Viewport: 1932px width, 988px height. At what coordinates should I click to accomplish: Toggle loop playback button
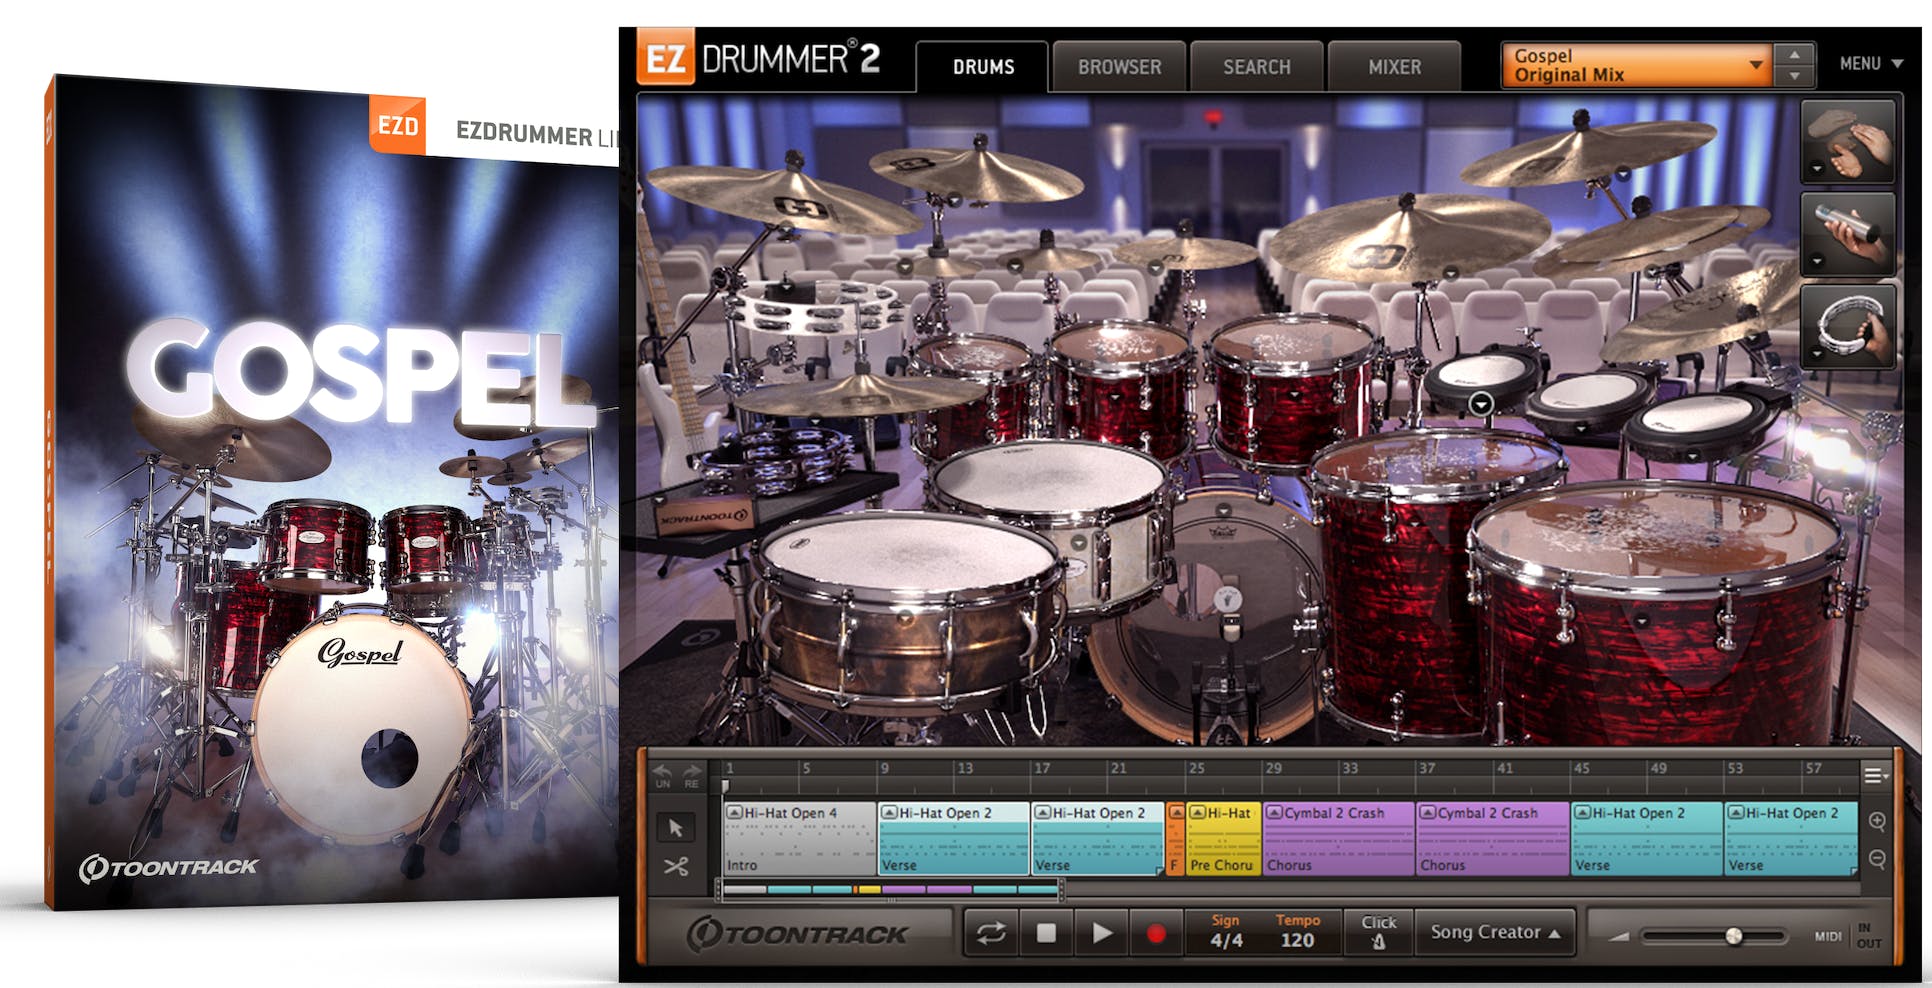pyautogui.click(x=991, y=933)
